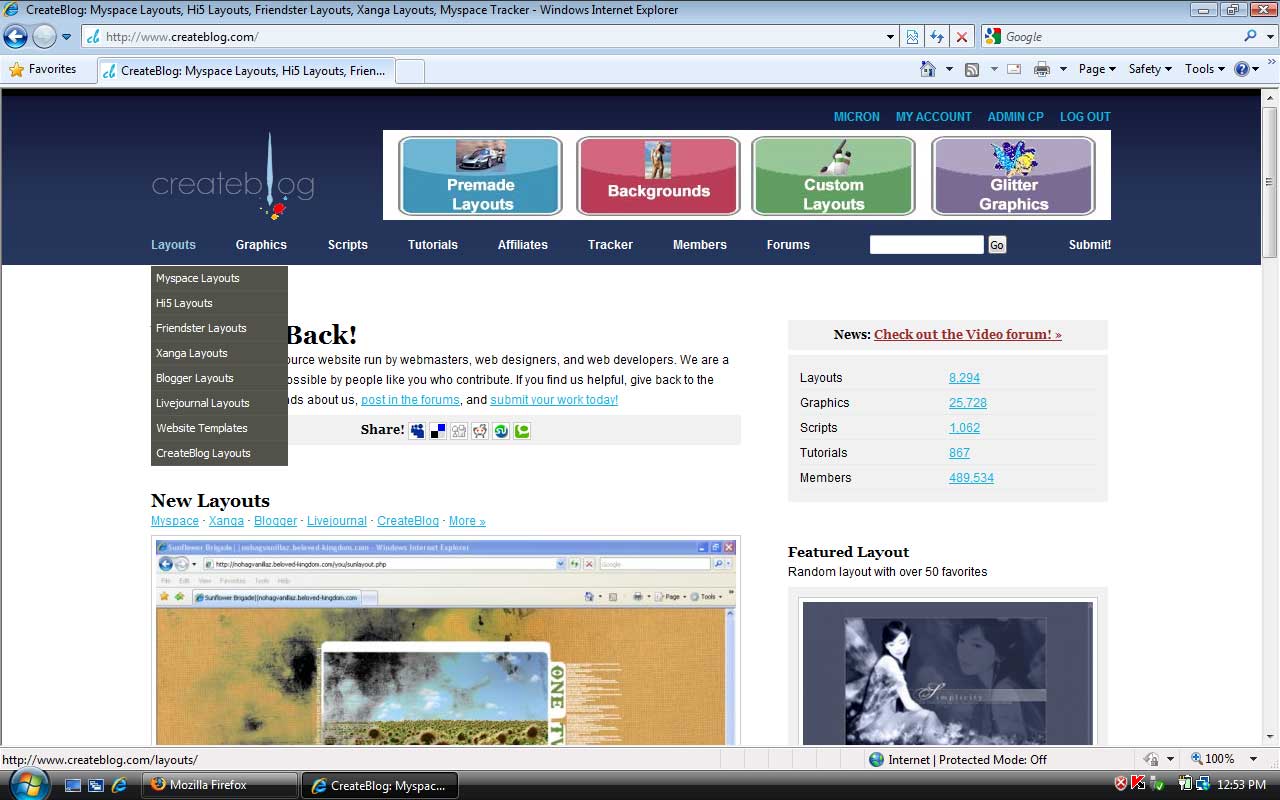Select Myspace Layouts from the Layouts menu
This screenshot has height=800, width=1280.
(x=219, y=278)
